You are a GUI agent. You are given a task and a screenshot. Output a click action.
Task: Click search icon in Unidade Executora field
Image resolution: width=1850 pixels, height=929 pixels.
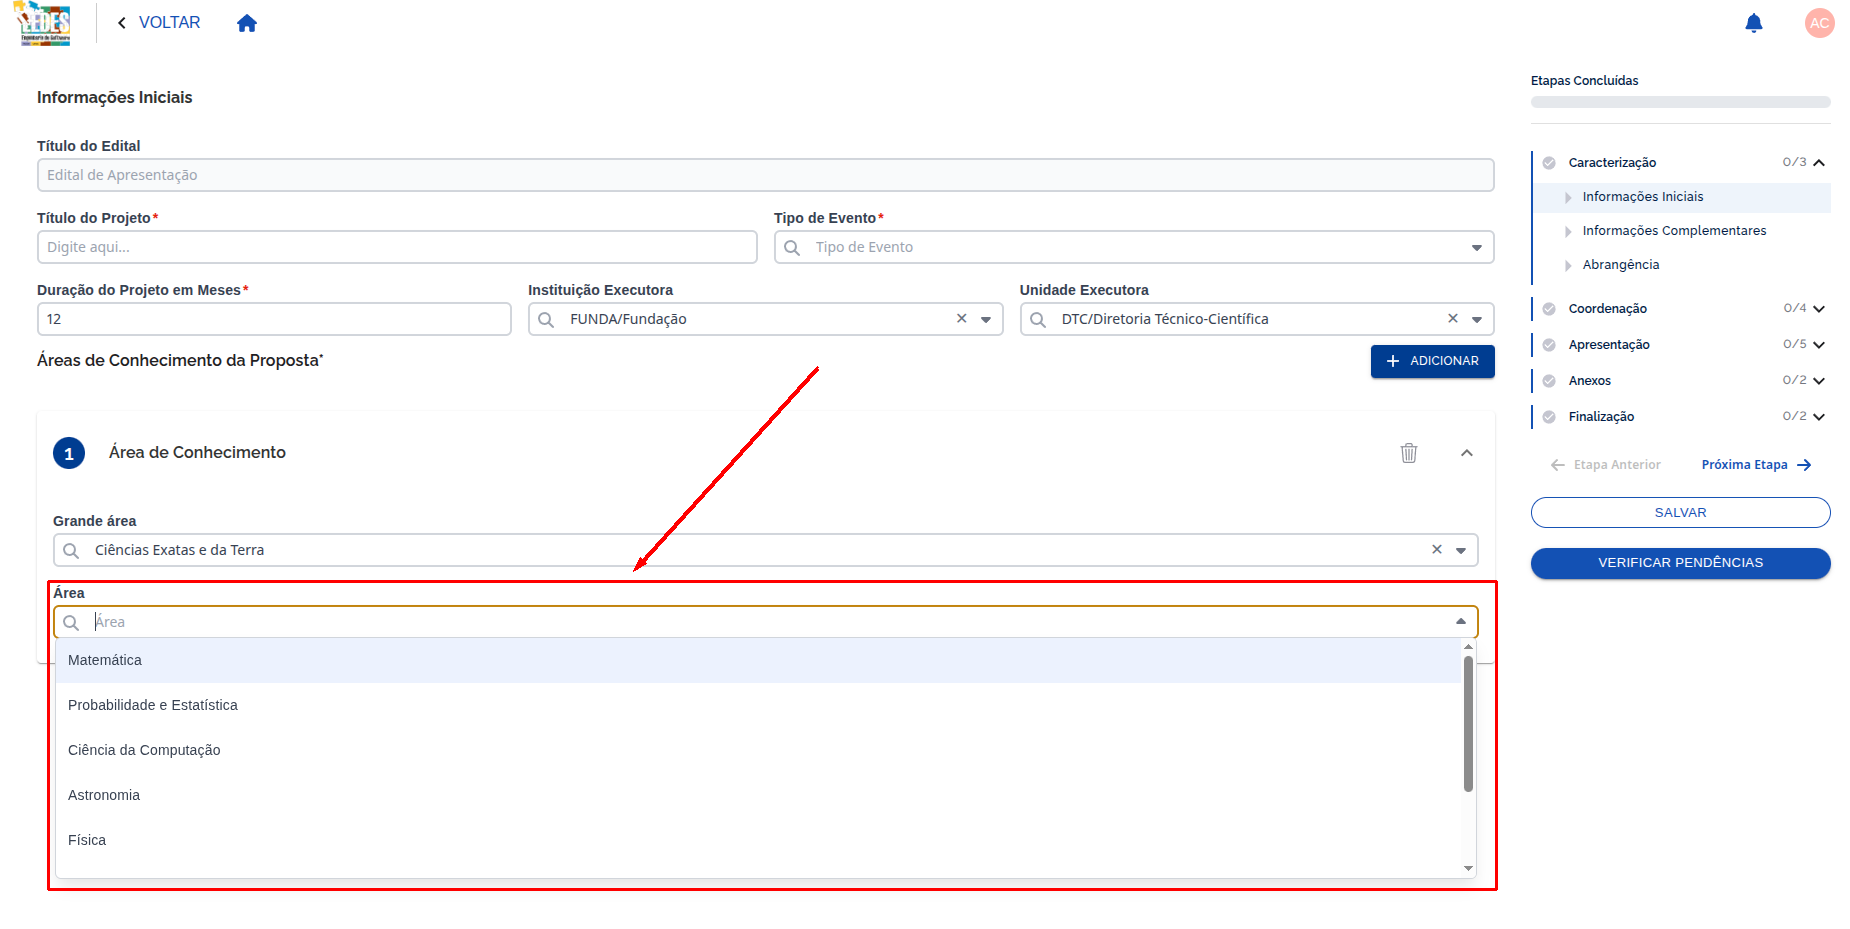click(x=1038, y=320)
